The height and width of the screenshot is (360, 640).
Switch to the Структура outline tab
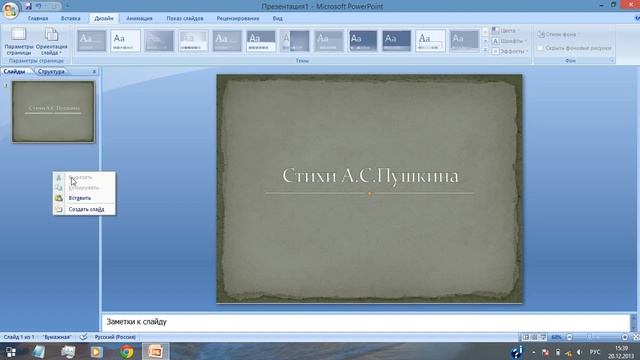tap(51, 71)
